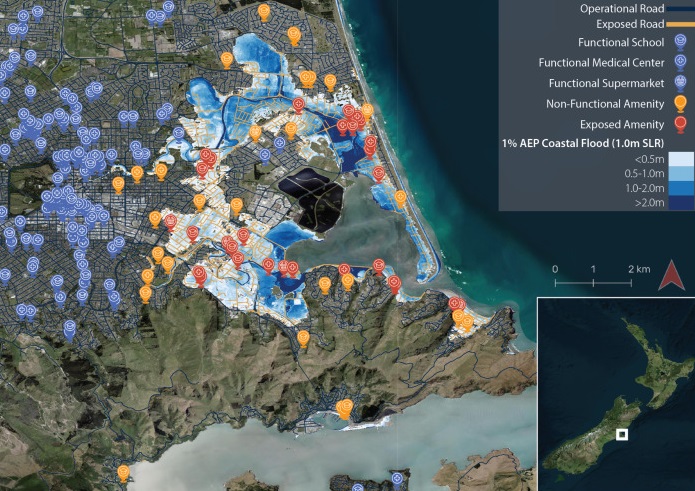Screen dimensions: 695x491
Task: Click the Functional Medical Center legend icon
Action: coord(680,63)
